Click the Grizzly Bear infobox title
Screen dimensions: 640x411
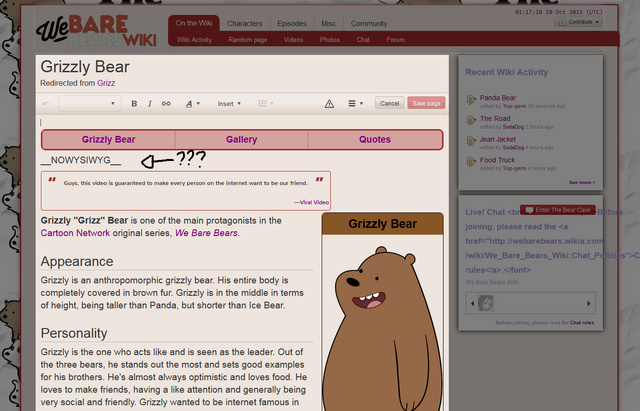pyautogui.click(x=382, y=224)
